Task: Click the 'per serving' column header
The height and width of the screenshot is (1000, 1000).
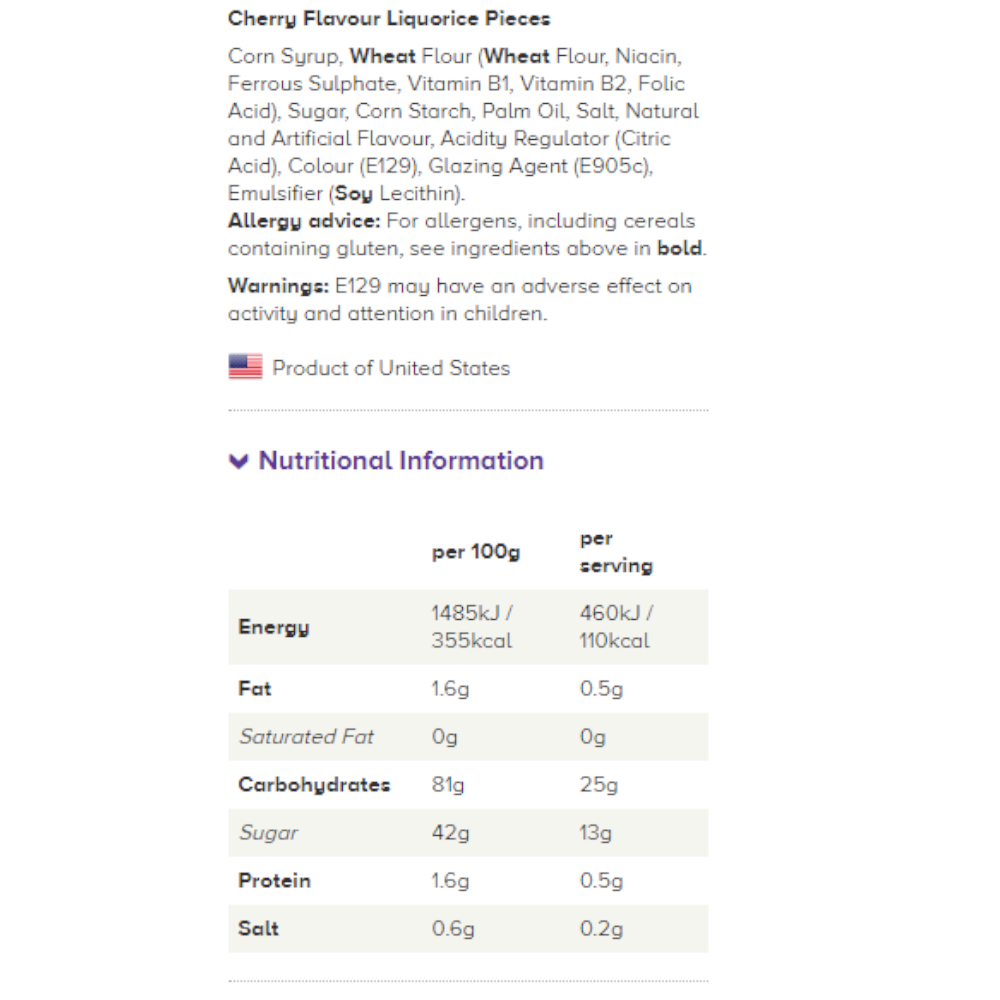Action: (616, 552)
